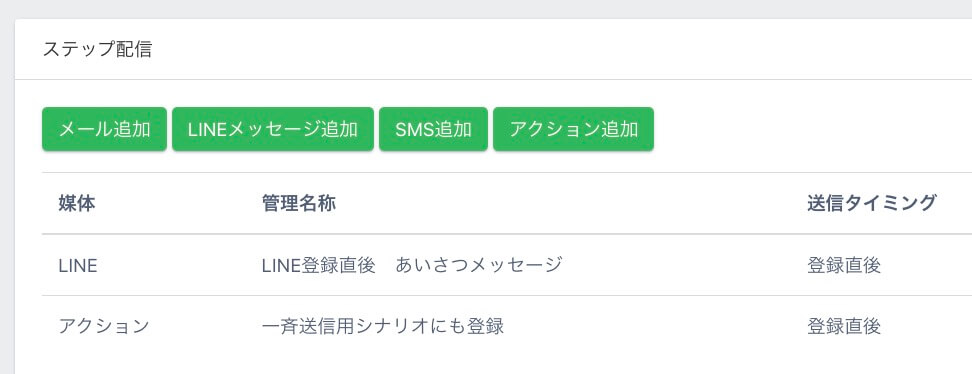Click the 媒体 column header
The image size is (972, 374).
pyautogui.click(x=77, y=203)
